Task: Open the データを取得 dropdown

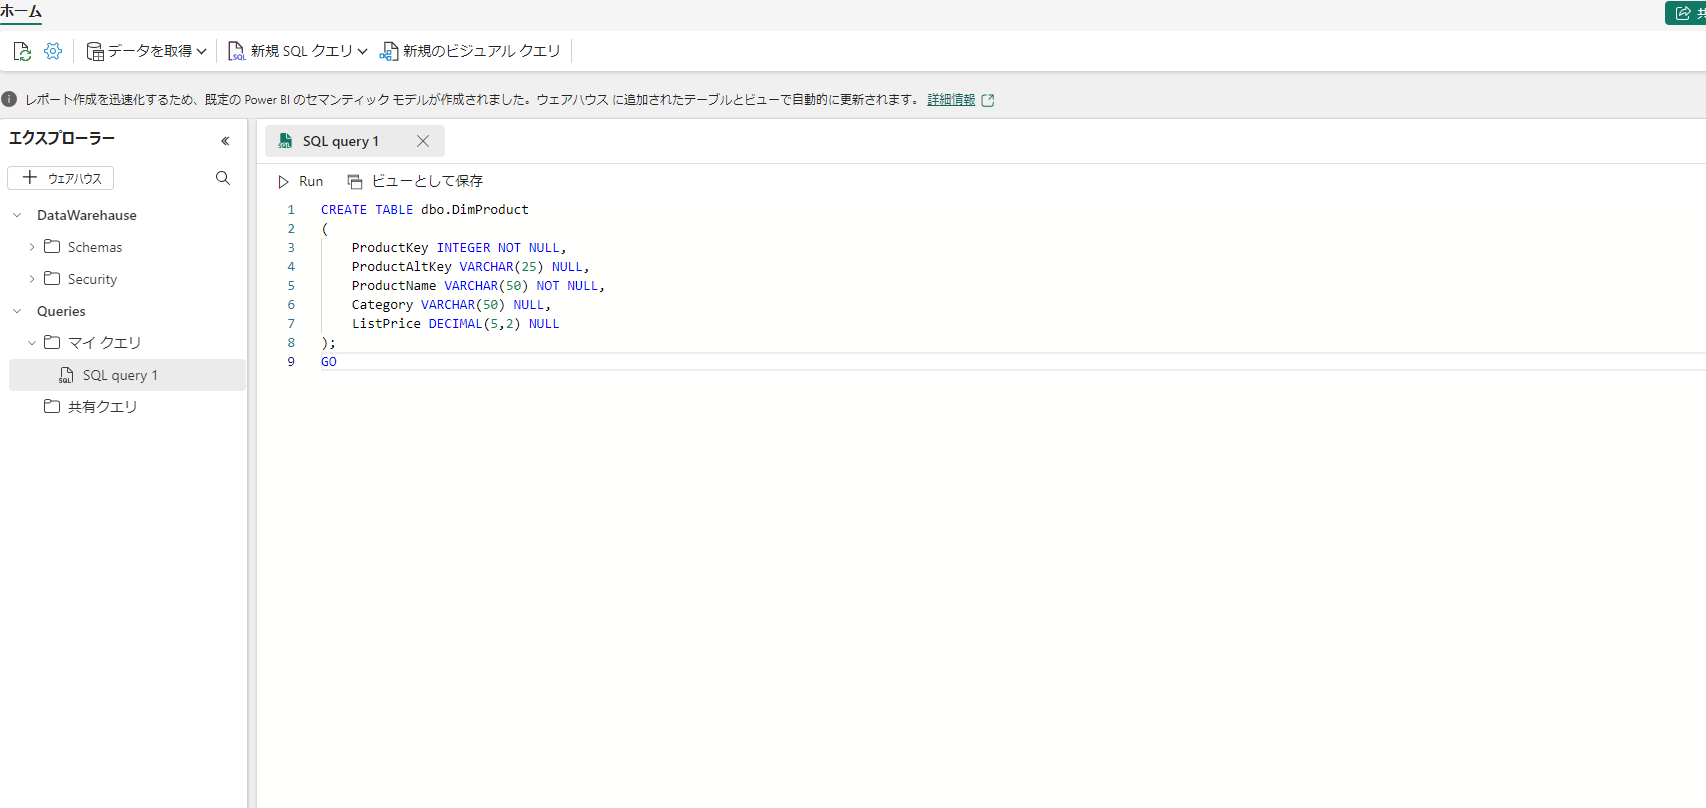Action: point(147,51)
